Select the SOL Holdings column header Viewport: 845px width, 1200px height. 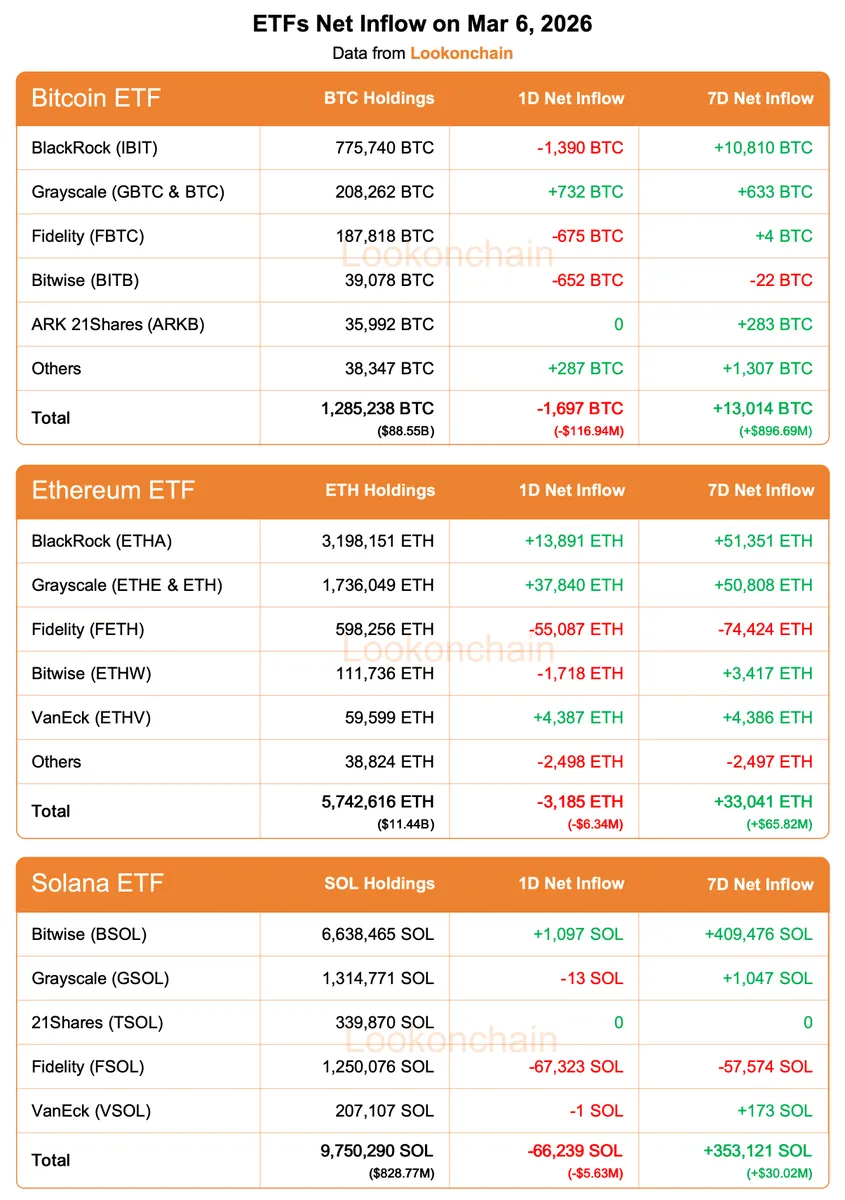point(379,883)
